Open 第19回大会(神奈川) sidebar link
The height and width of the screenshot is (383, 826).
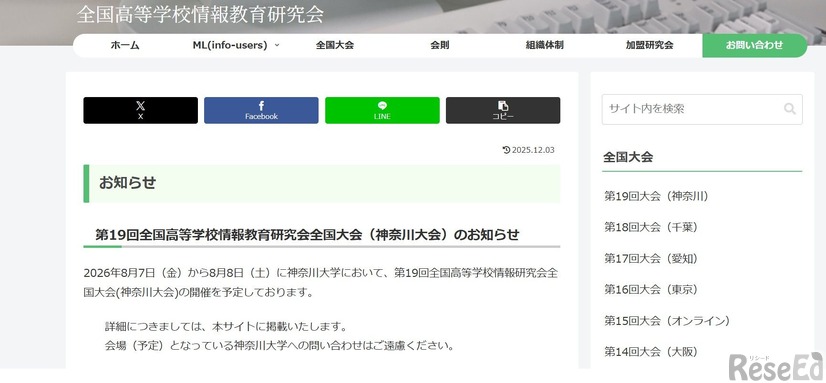pyautogui.click(x=656, y=197)
